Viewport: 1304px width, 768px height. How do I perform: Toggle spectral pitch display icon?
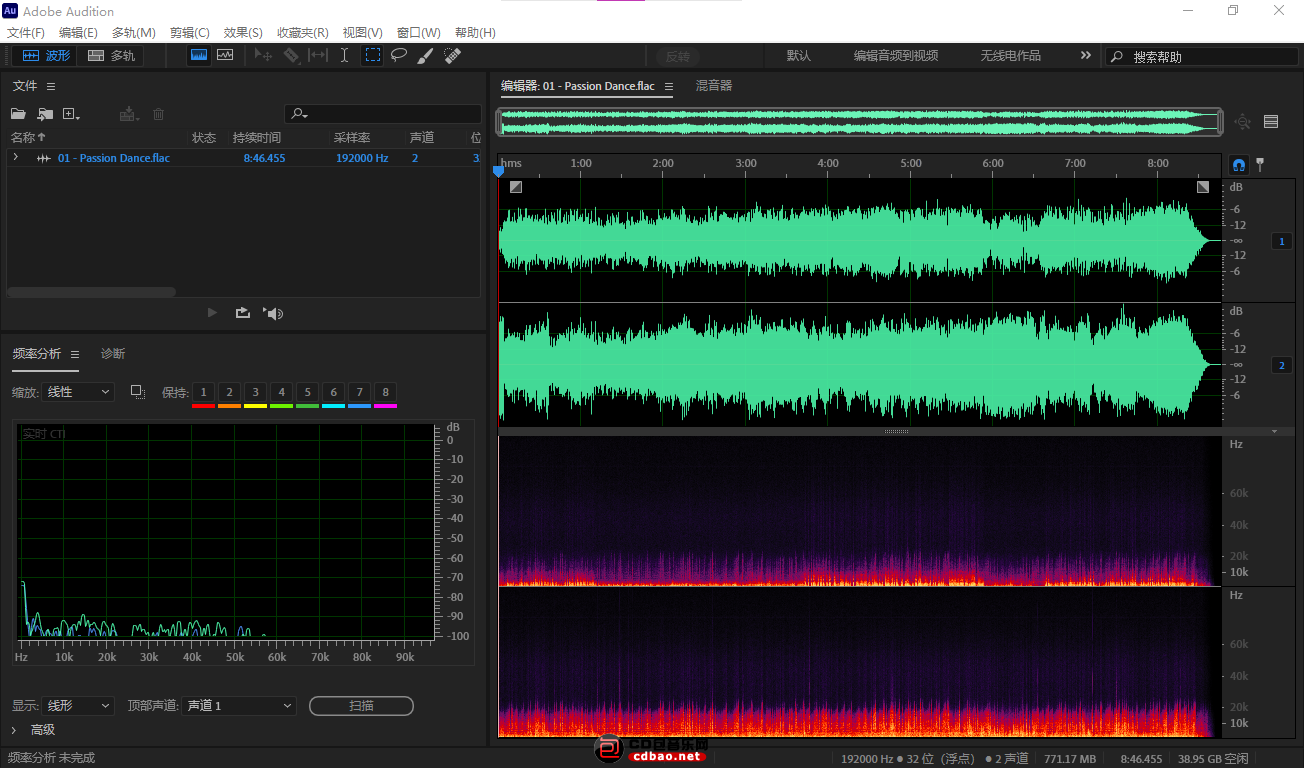click(x=225, y=56)
